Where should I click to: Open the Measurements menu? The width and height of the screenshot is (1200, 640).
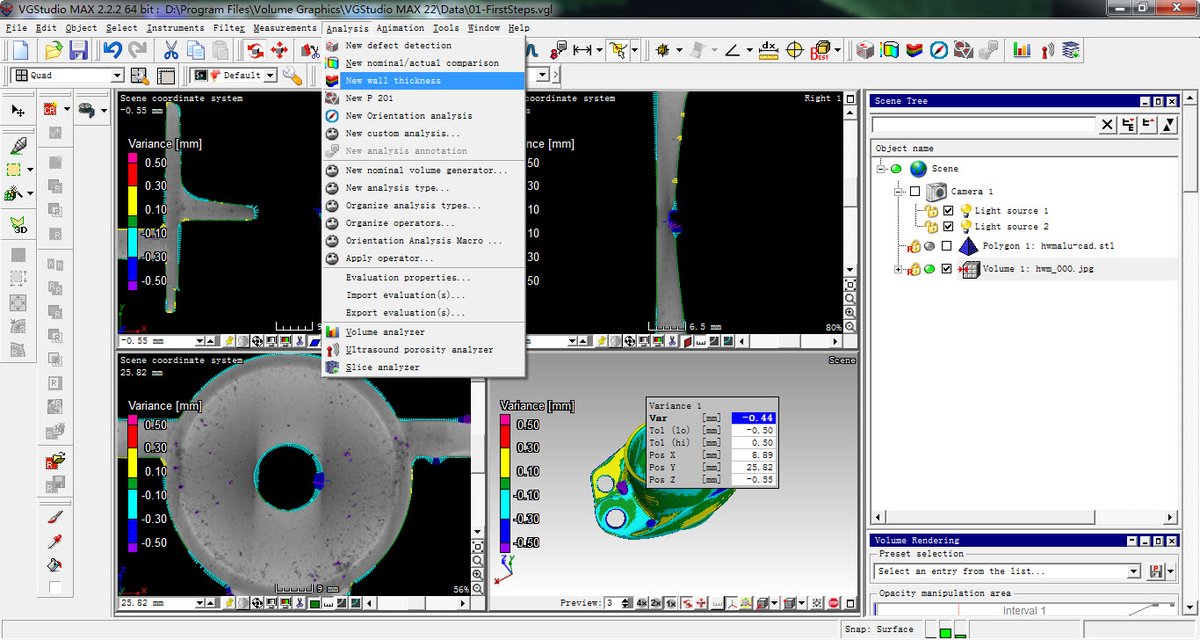click(285, 28)
